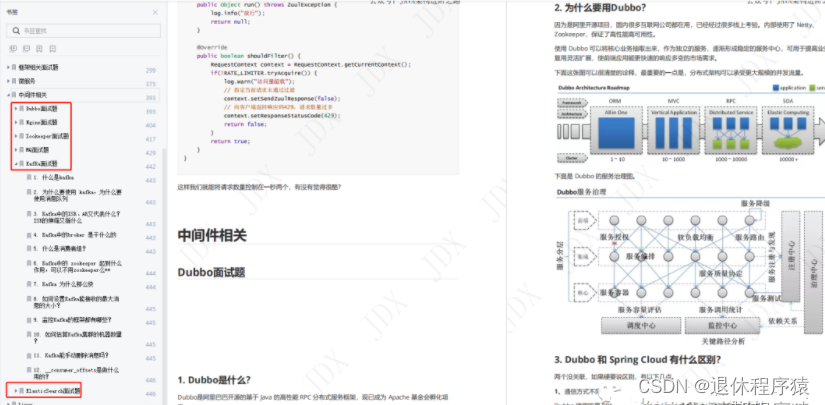Click the Dubbo面试题 heading in document
This screenshot has height=405, width=825.
pyautogui.click(x=212, y=272)
